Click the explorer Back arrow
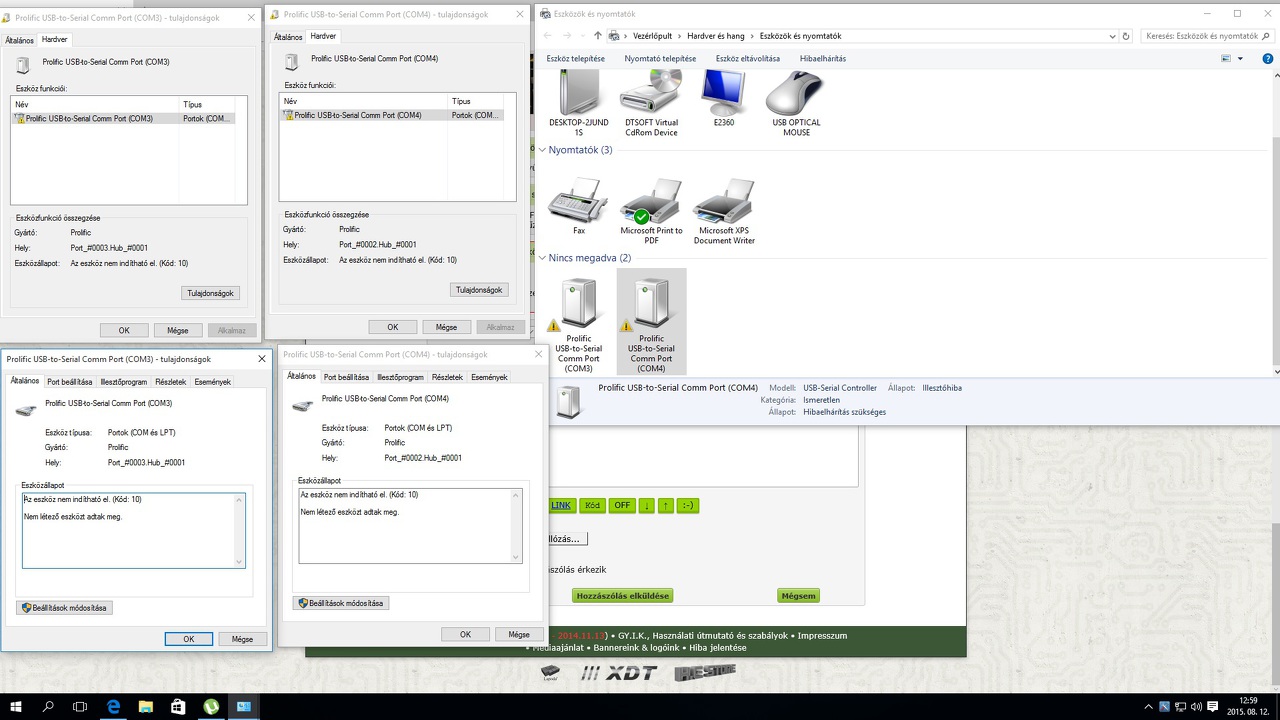Screen dimensions: 1280x720 pyautogui.click(x=547, y=36)
